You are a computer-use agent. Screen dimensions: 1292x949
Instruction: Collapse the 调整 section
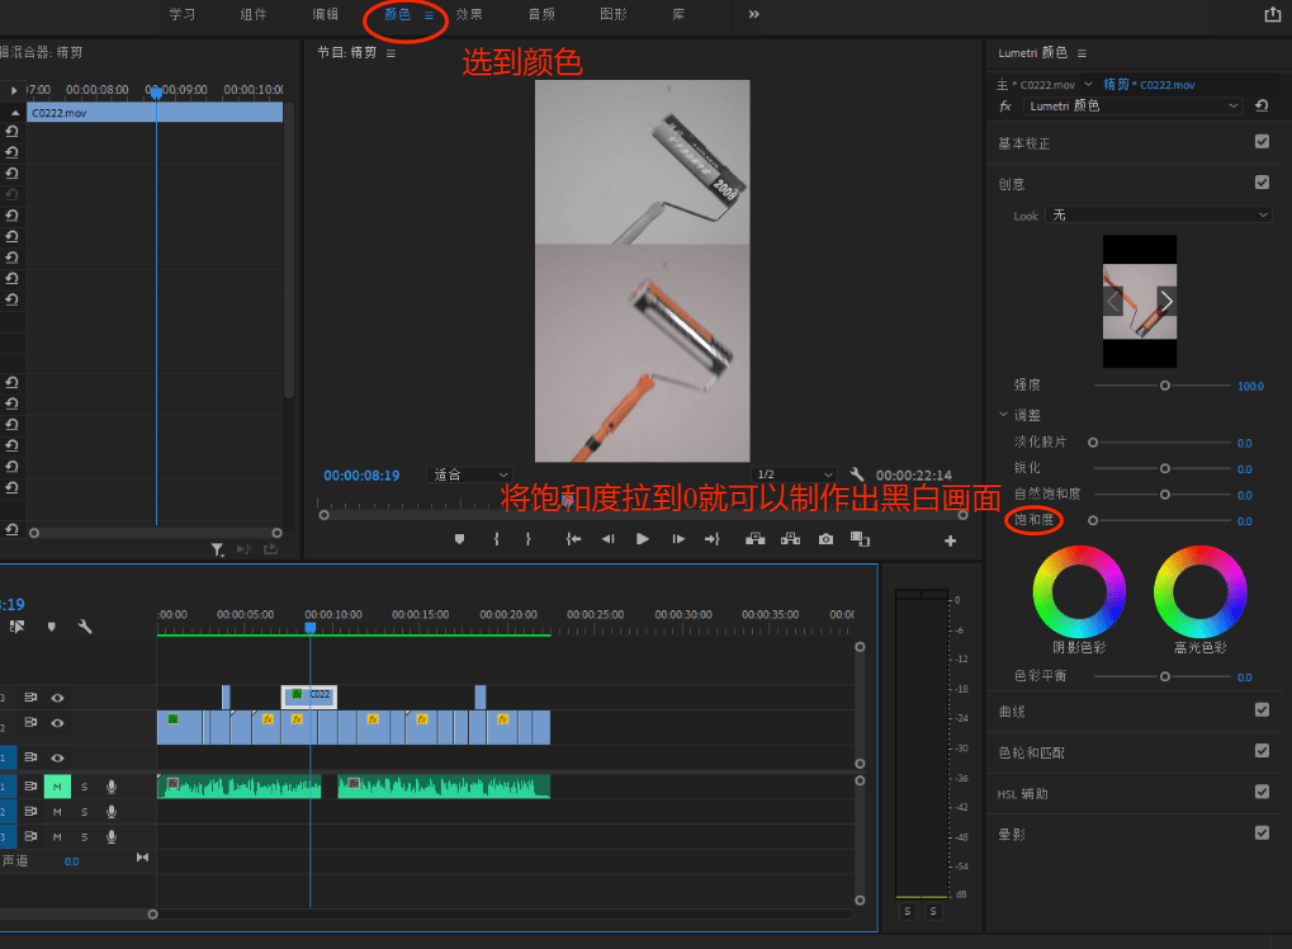[x=1003, y=415]
